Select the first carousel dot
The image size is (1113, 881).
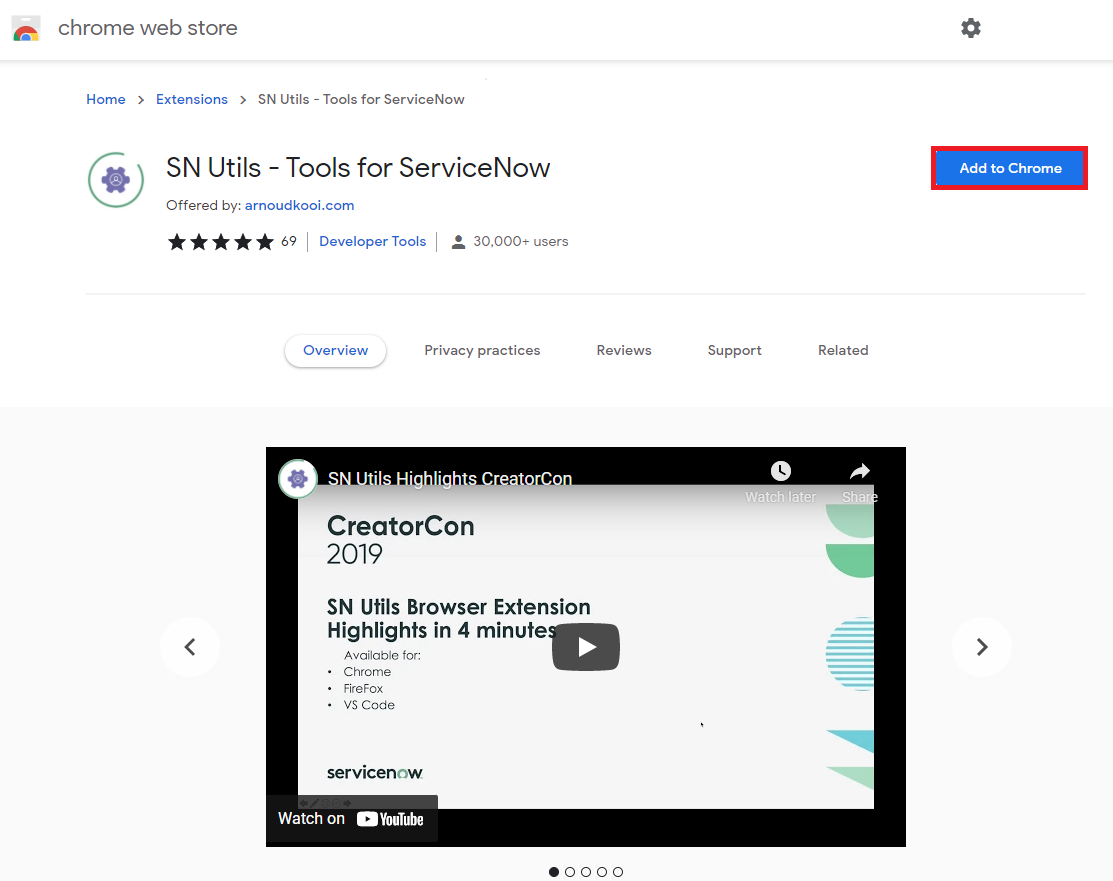[554, 872]
